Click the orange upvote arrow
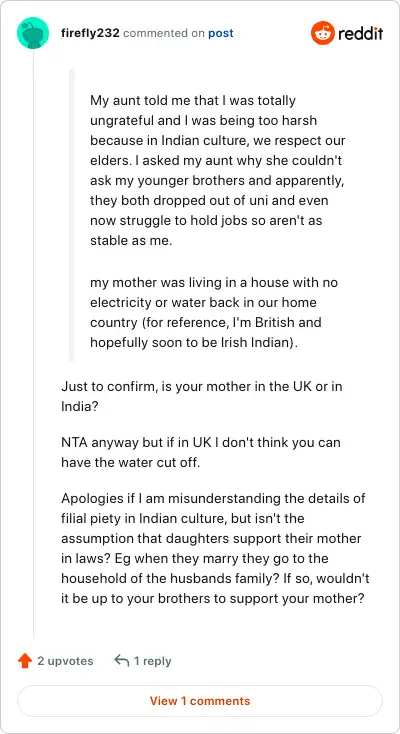Image resolution: width=400 pixels, height=734 pixels. [x=24, y=661]
